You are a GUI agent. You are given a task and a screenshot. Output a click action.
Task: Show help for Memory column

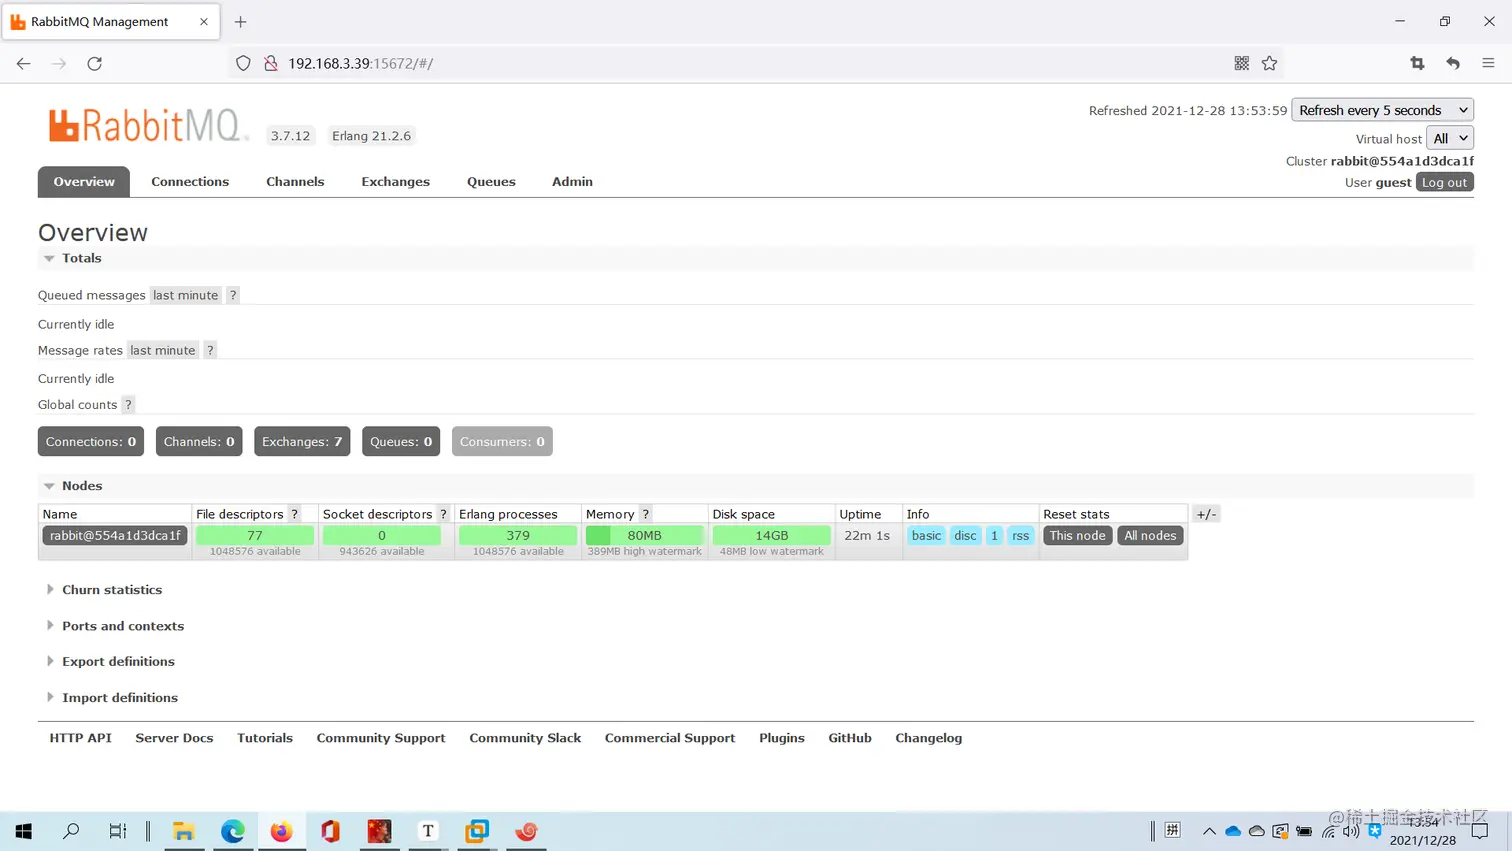646,514
